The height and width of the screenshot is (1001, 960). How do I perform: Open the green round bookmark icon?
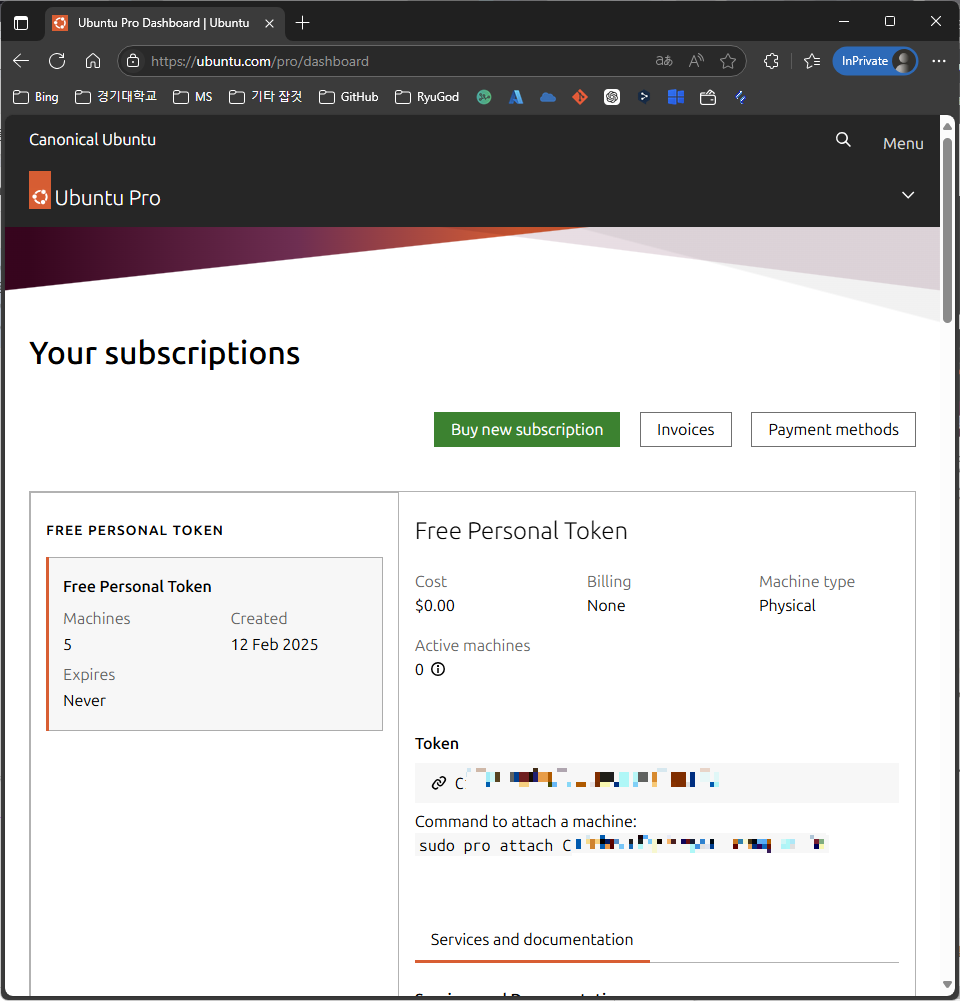pos(484,97)
